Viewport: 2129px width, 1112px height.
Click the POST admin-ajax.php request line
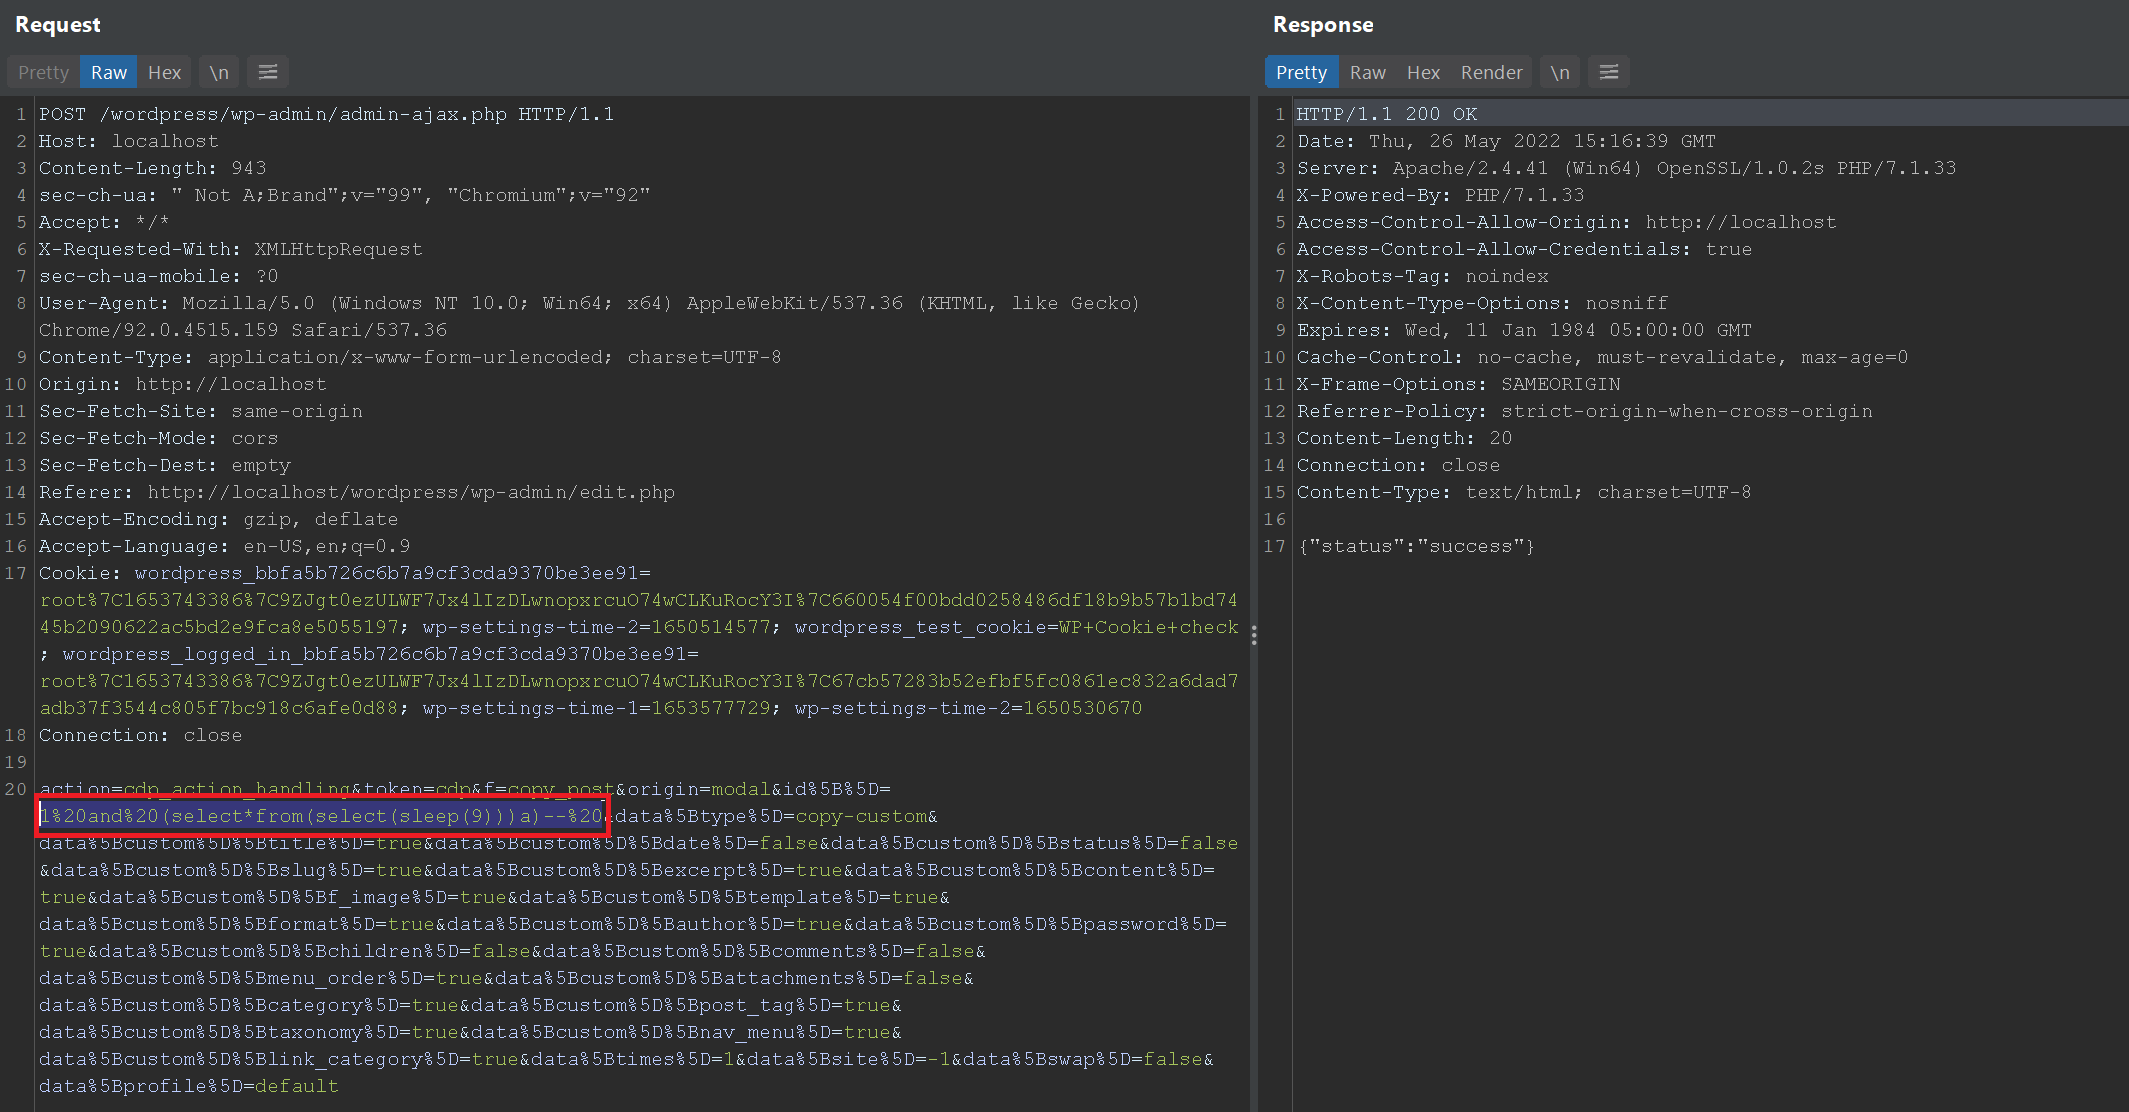click(x=327, y=114)
